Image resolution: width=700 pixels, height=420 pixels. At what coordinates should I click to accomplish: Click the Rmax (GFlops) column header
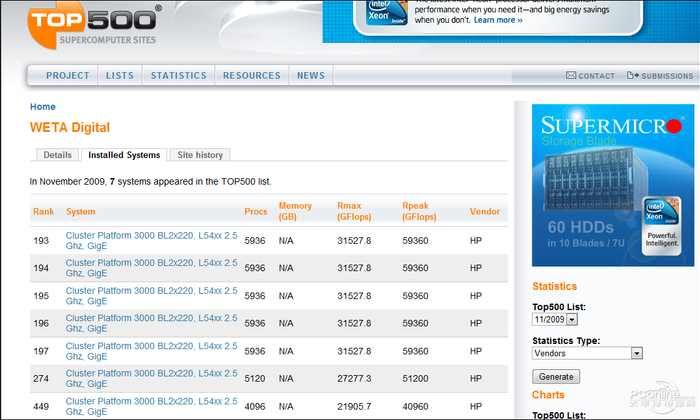354,211
